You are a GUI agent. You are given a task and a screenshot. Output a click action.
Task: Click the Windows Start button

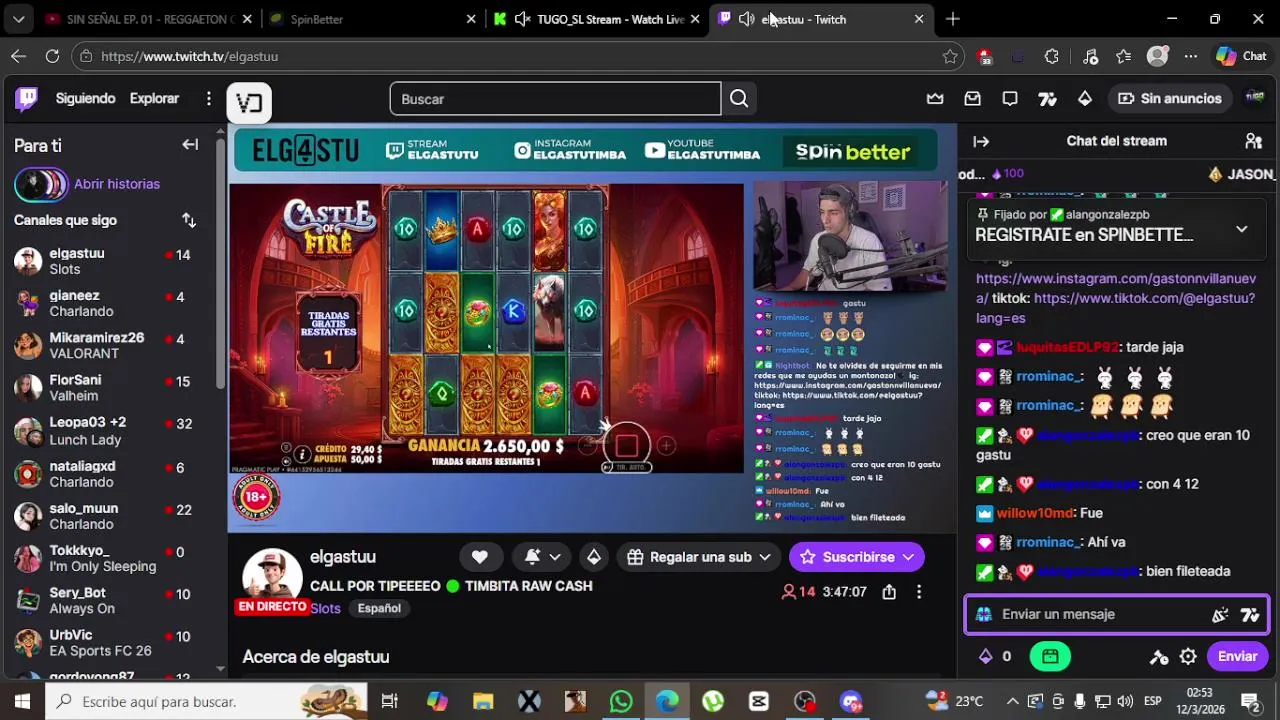click(22, 701)
